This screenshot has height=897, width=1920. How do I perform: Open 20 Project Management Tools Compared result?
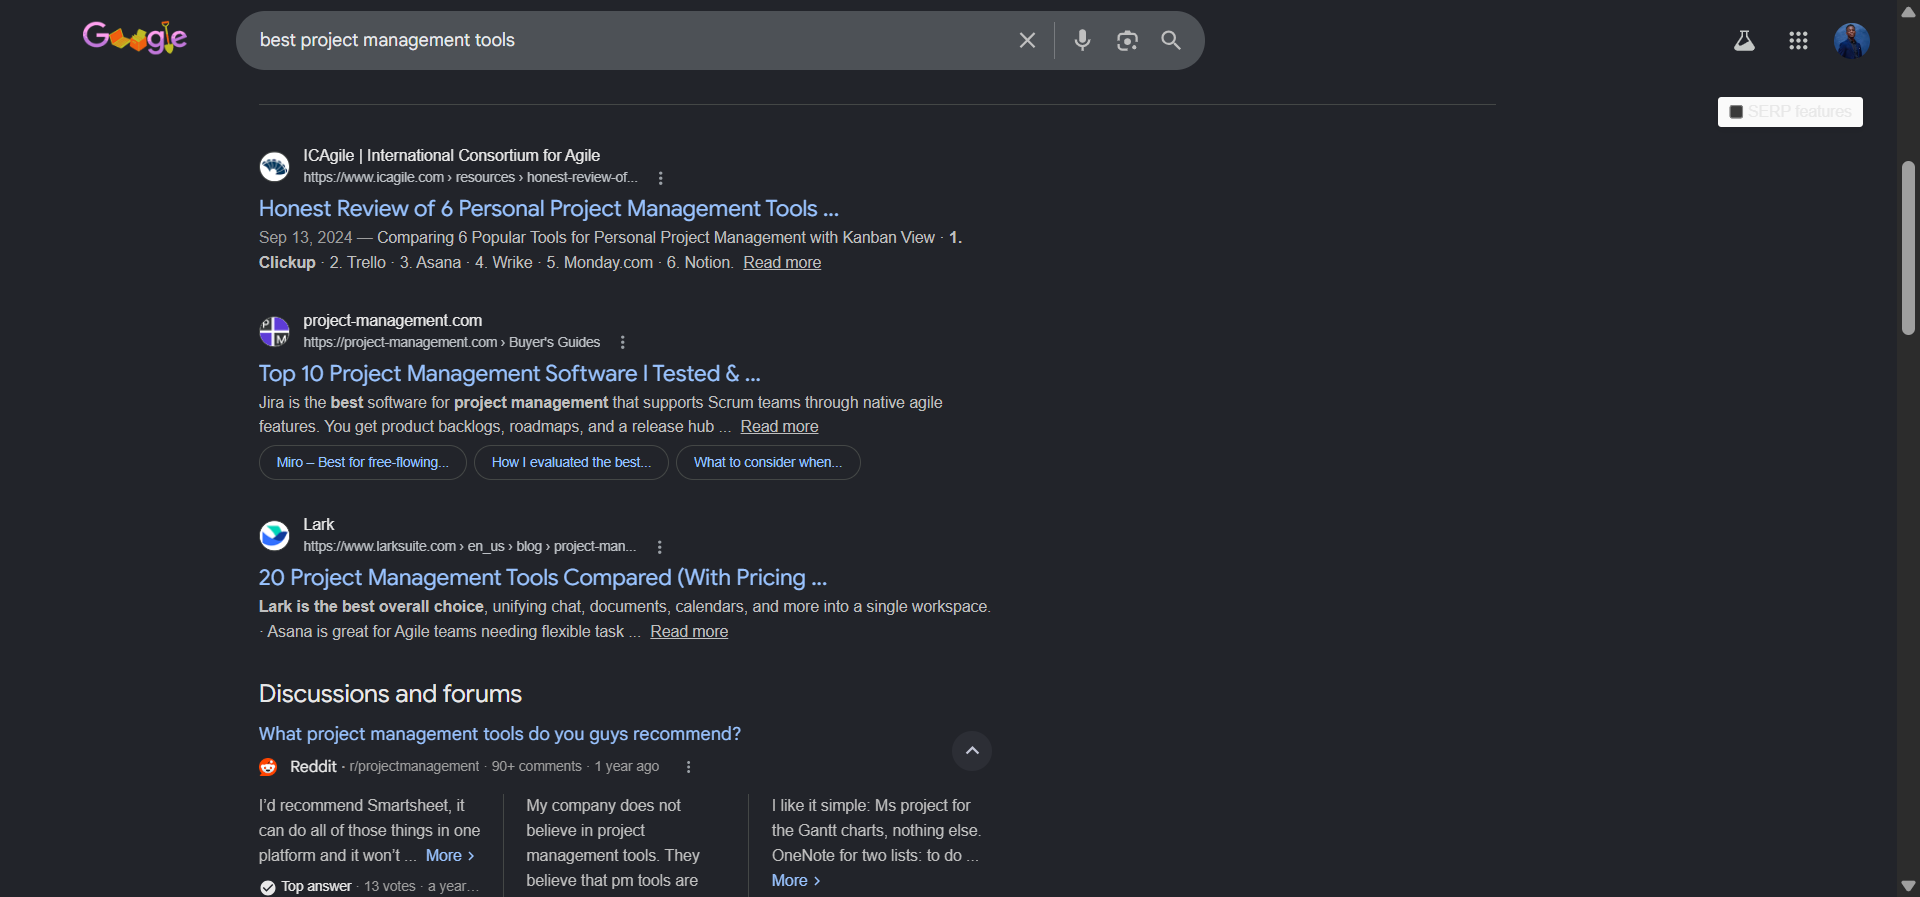click(x=542, y=577)
